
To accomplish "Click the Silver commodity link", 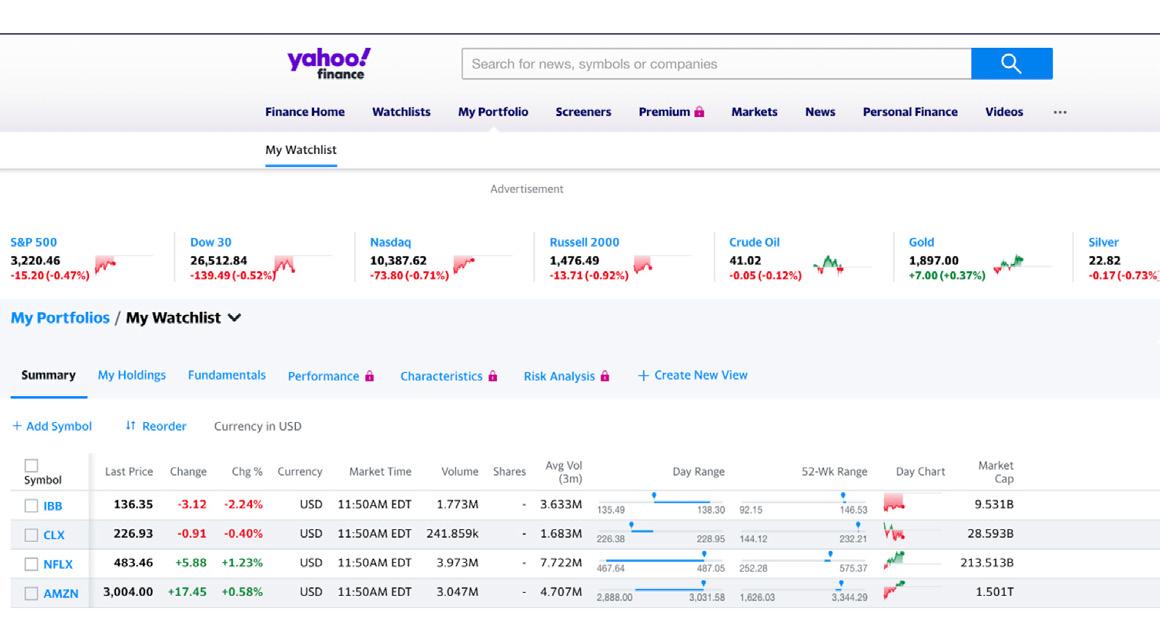I will tap(1103, 242).
